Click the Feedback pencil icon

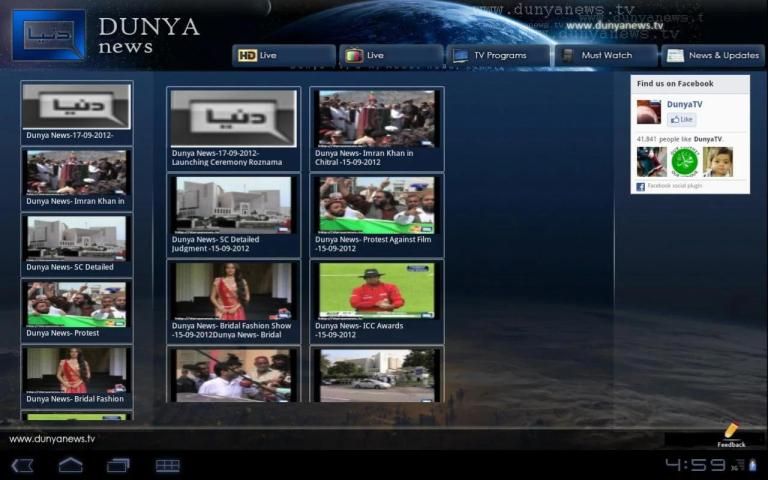click(x=731, y=433)
